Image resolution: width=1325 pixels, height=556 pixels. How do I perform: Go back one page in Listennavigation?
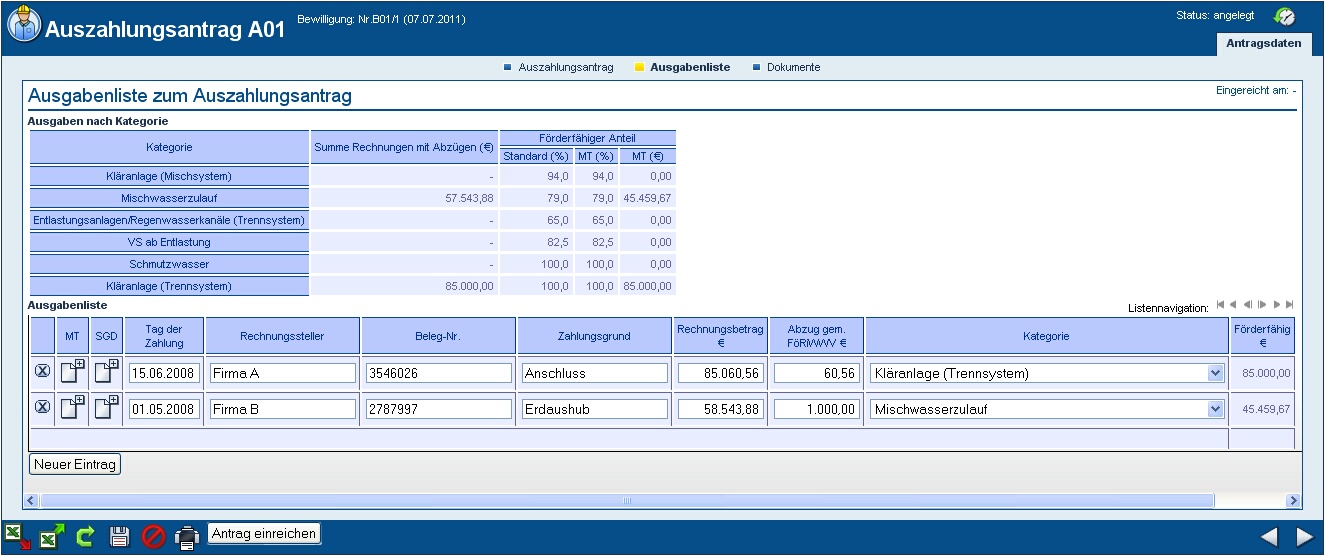(1234, 305)
